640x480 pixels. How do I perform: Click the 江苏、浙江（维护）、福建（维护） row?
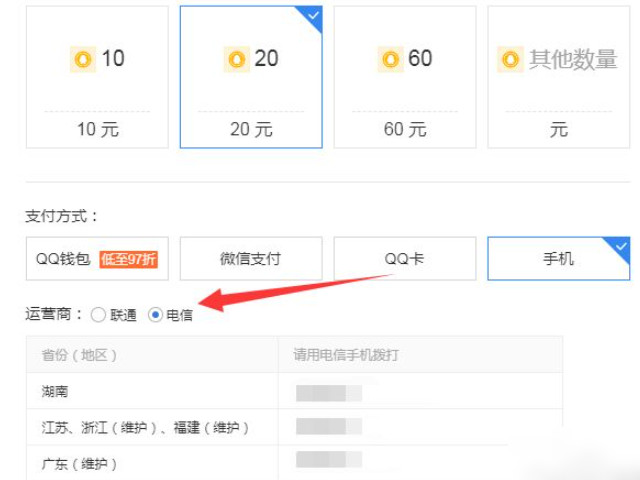pos(295,427)
